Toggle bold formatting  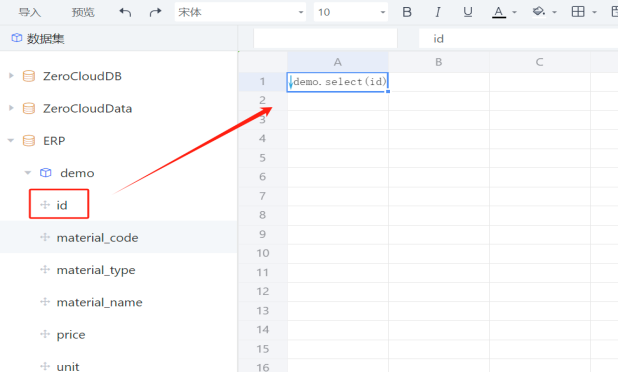pyautogui.click(x=407, y=12)
